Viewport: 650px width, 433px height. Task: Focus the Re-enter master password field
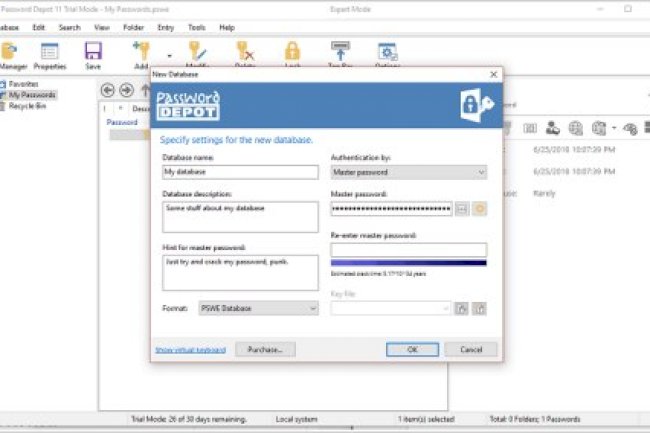[409, 249]
